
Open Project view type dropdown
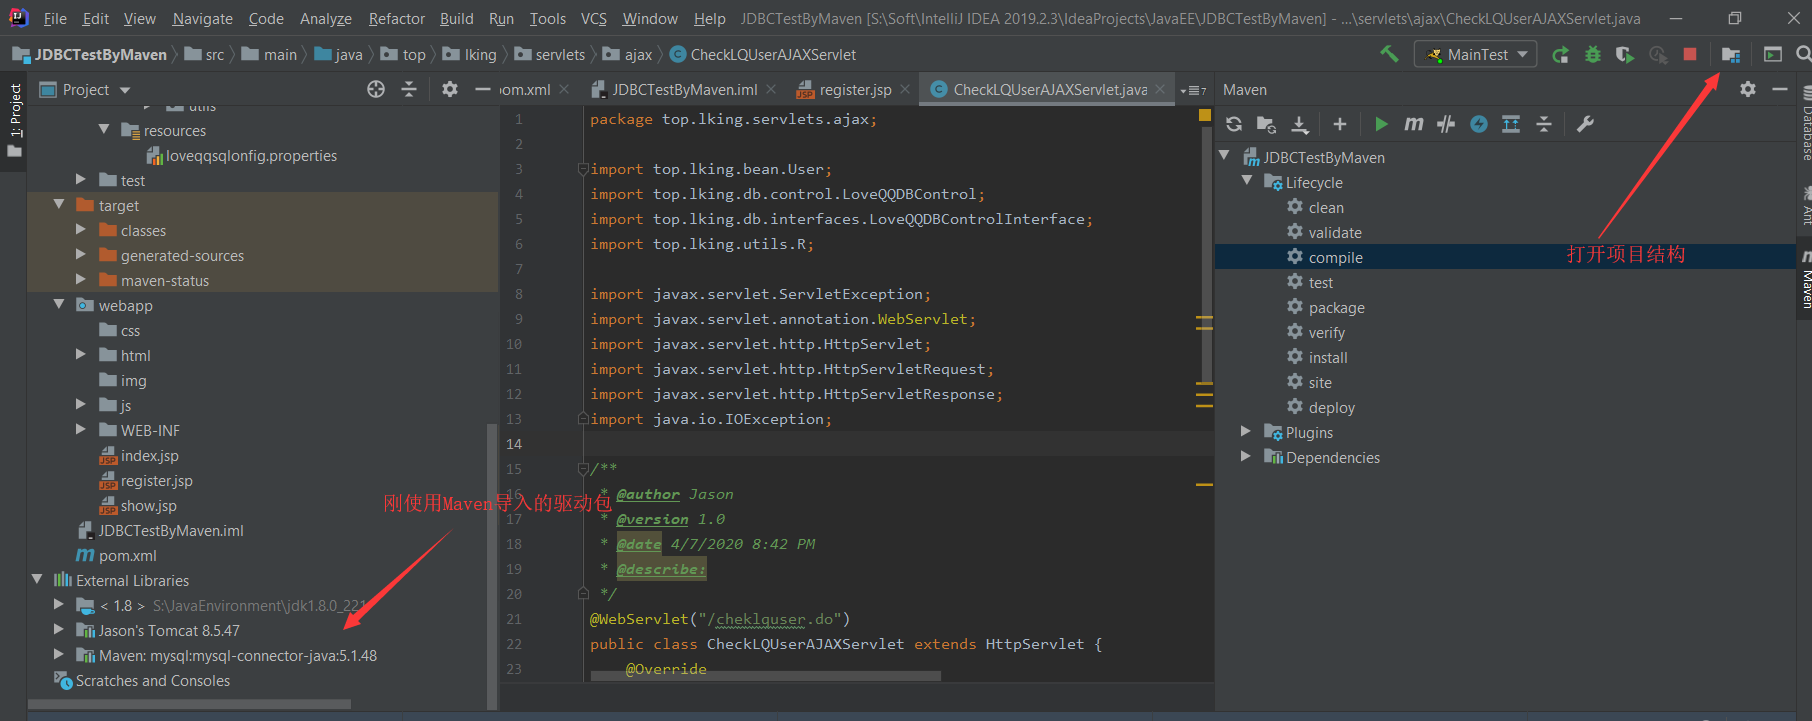(125, 90)
